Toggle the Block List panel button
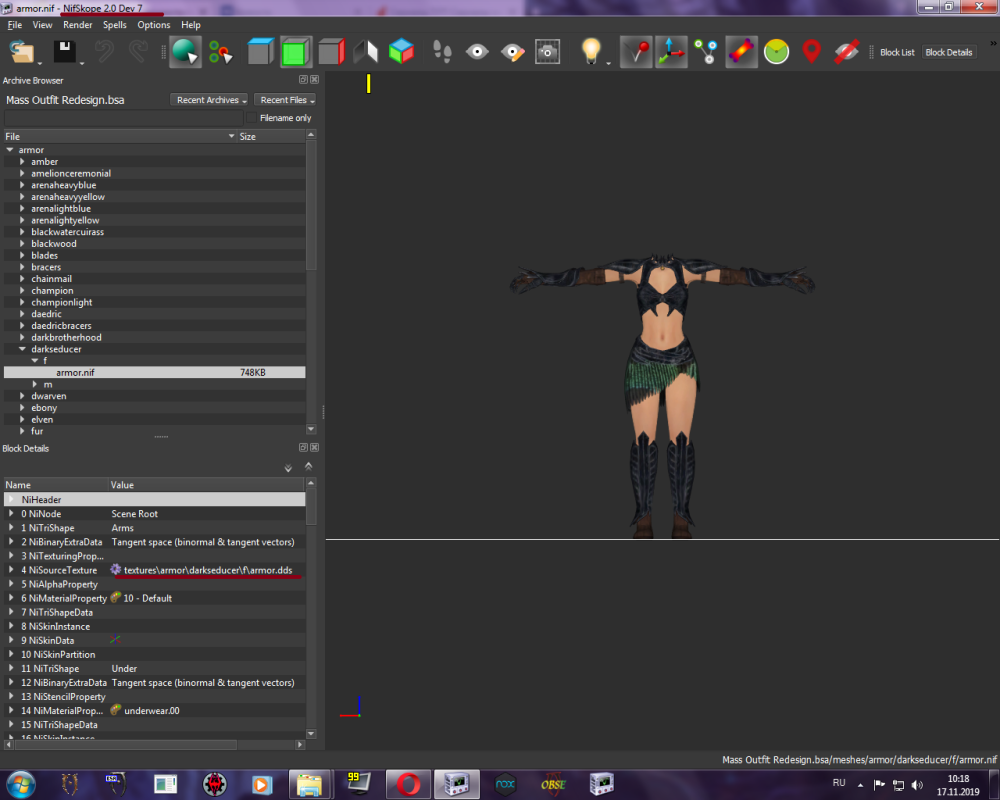The height and width of the screenshot is (800, 1000). (897, 52)
